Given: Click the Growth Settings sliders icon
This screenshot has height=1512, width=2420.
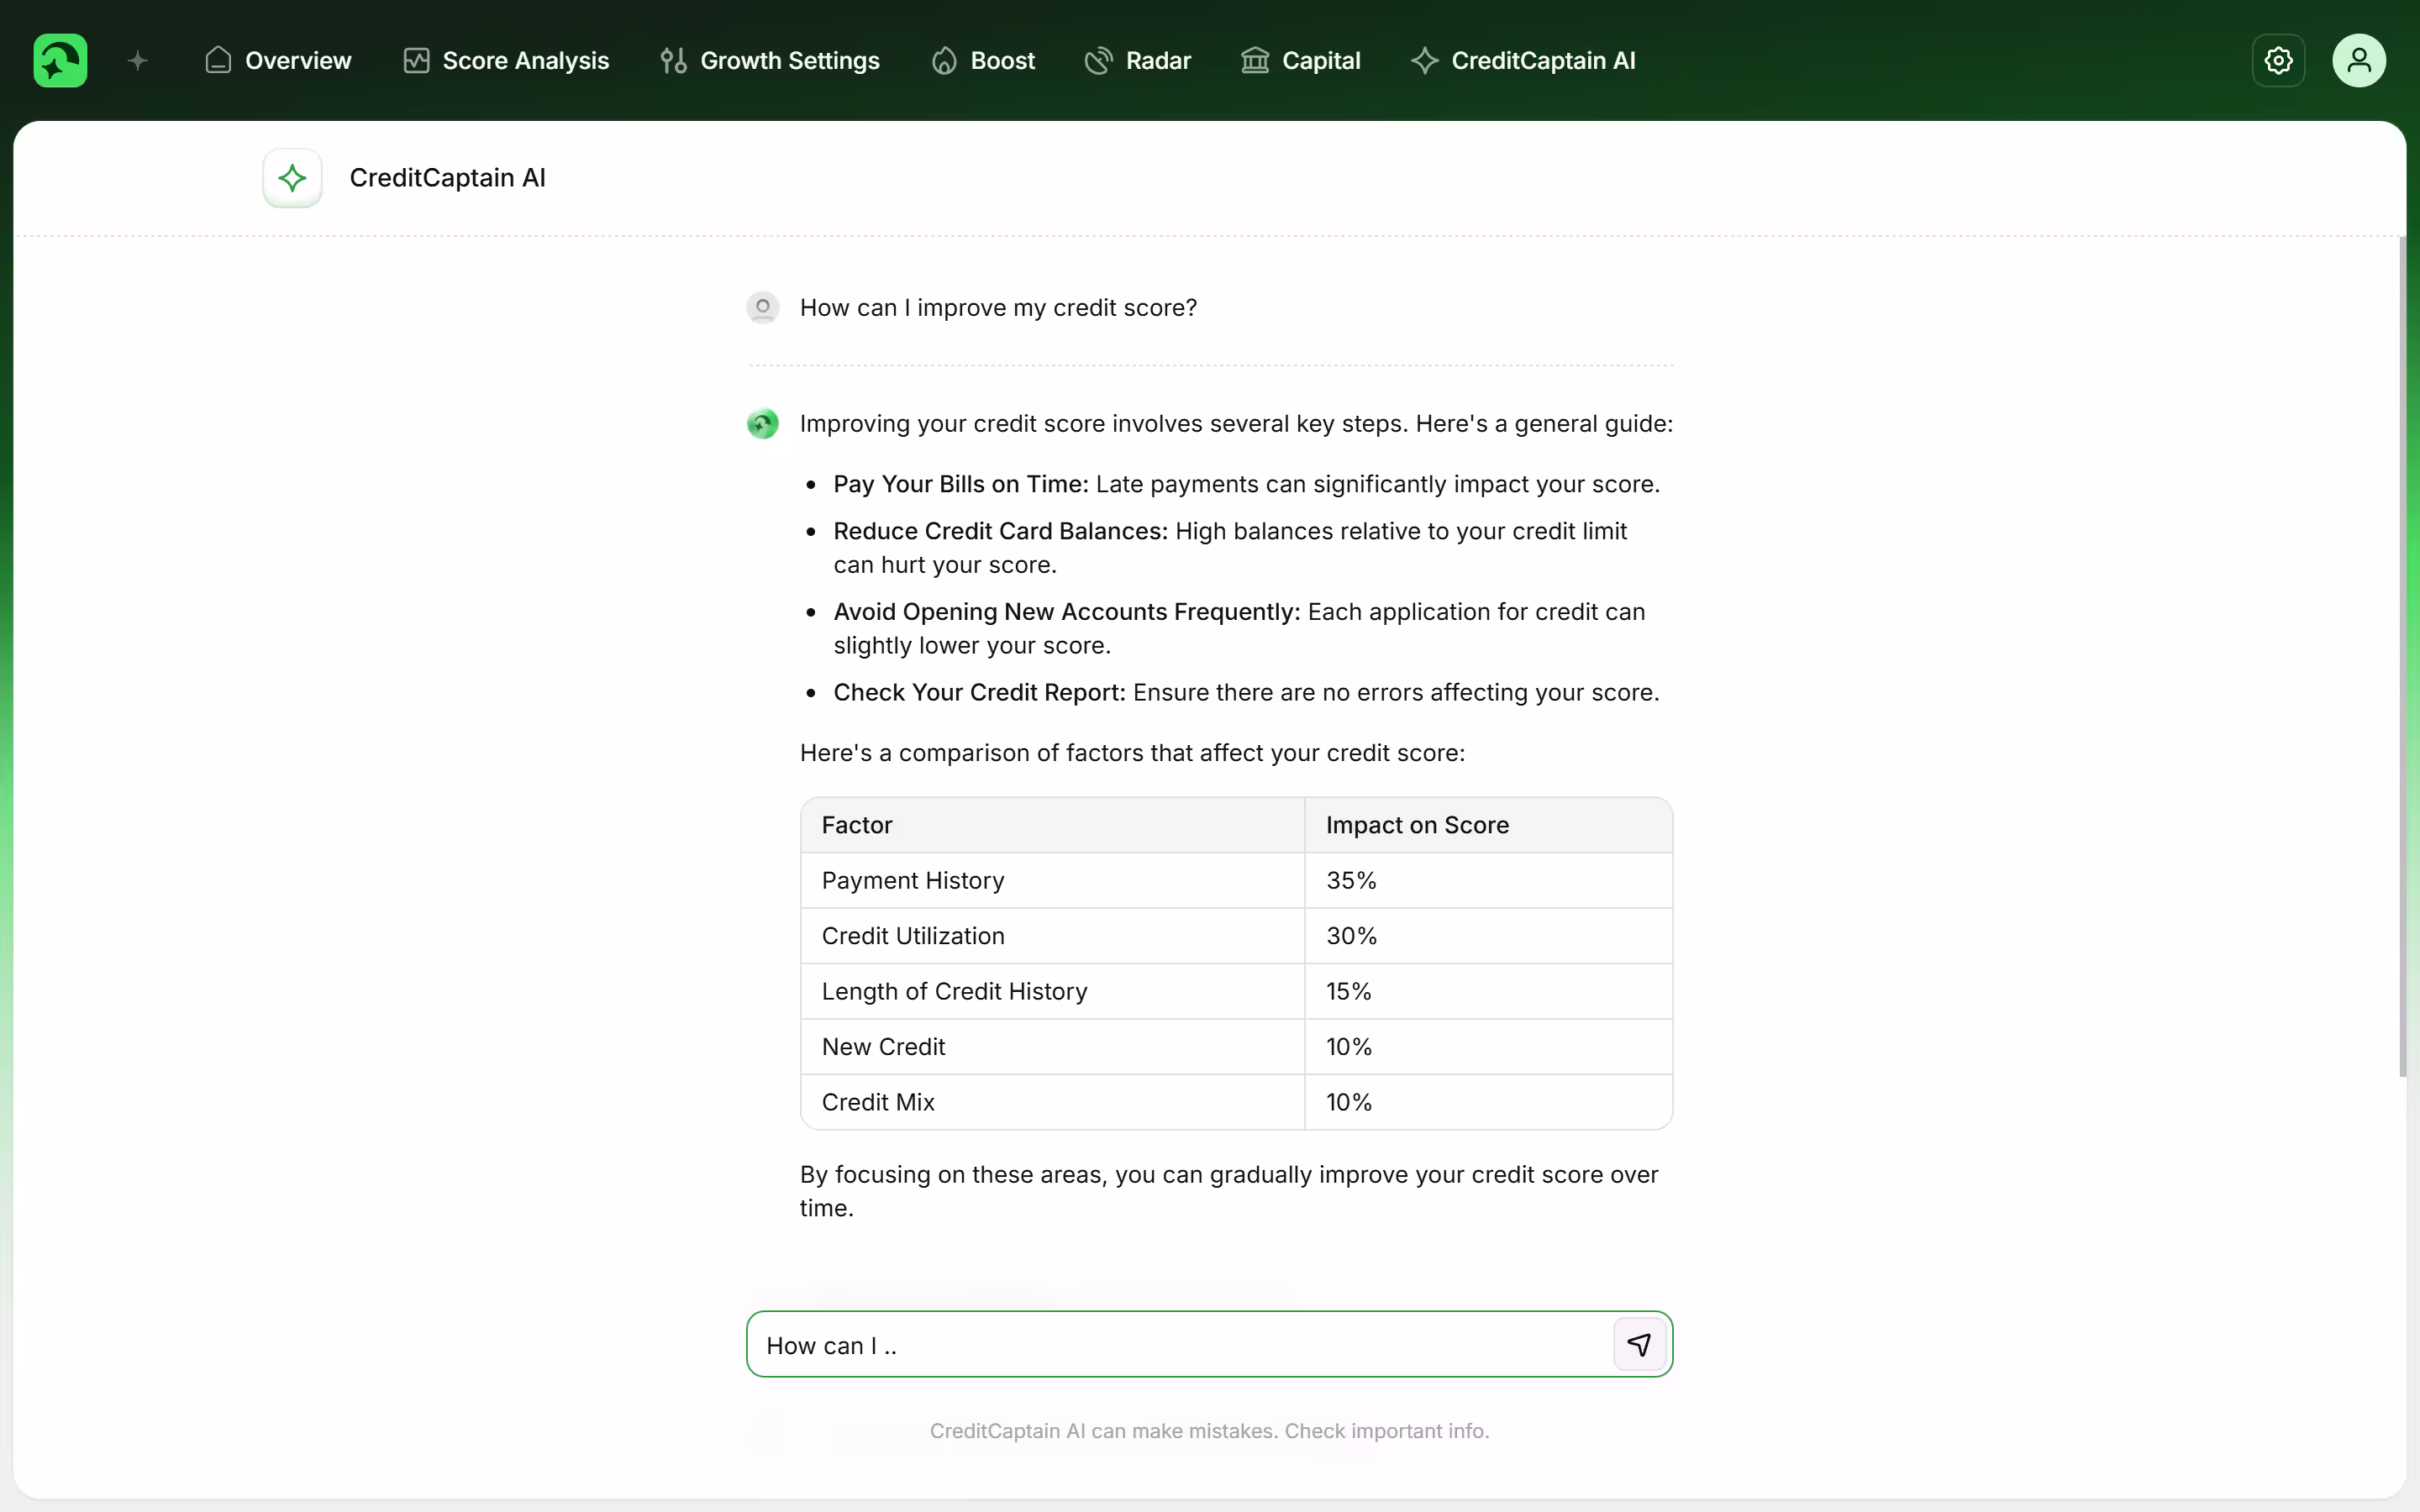Looking at the screenshot, I should point(673,61).
